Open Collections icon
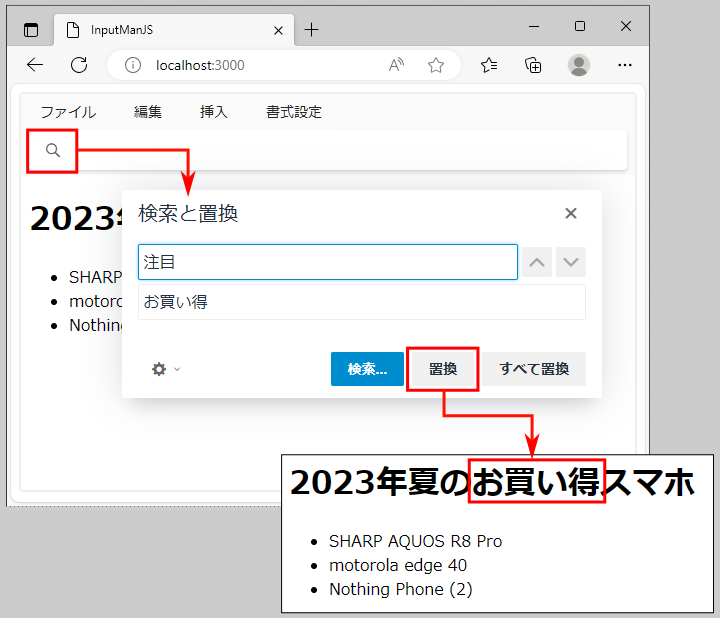 click(x=533, y=65)
